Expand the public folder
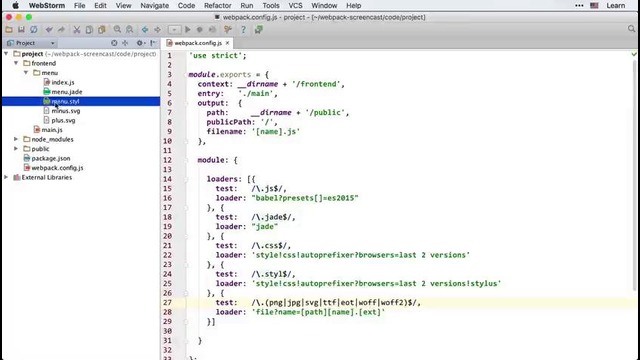 tap(16, 149)
